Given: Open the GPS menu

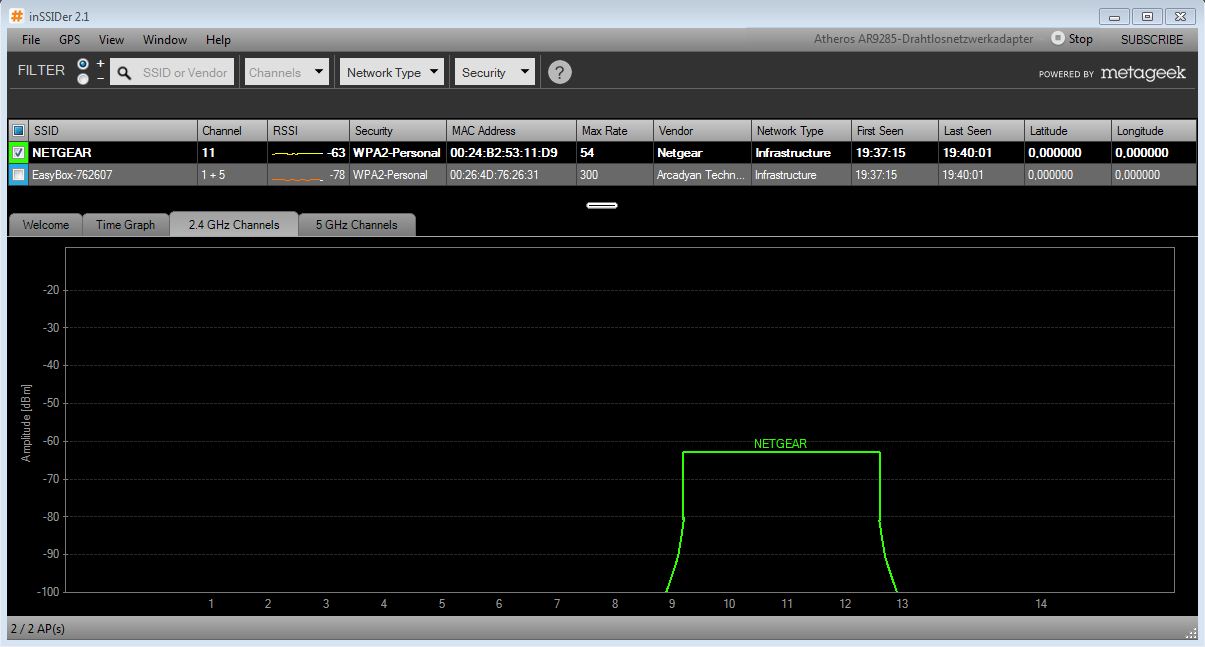Looking at the screenshot, I should (69, 40).
